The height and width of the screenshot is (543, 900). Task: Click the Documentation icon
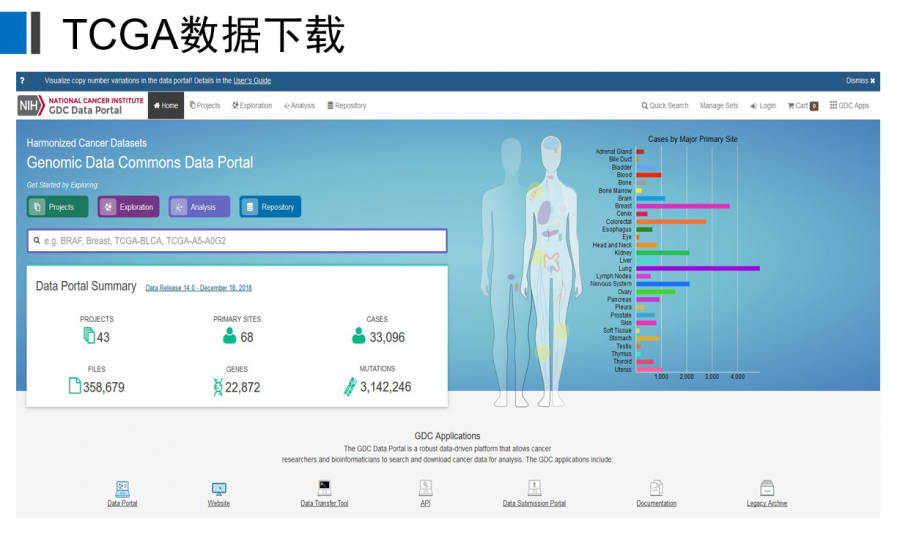657,488
